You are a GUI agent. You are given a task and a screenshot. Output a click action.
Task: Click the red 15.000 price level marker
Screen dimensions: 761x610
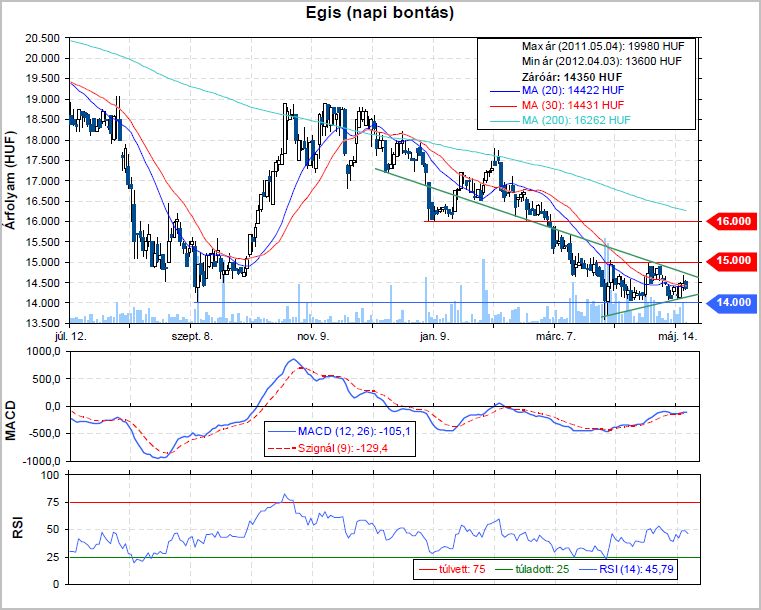point(730,261)
